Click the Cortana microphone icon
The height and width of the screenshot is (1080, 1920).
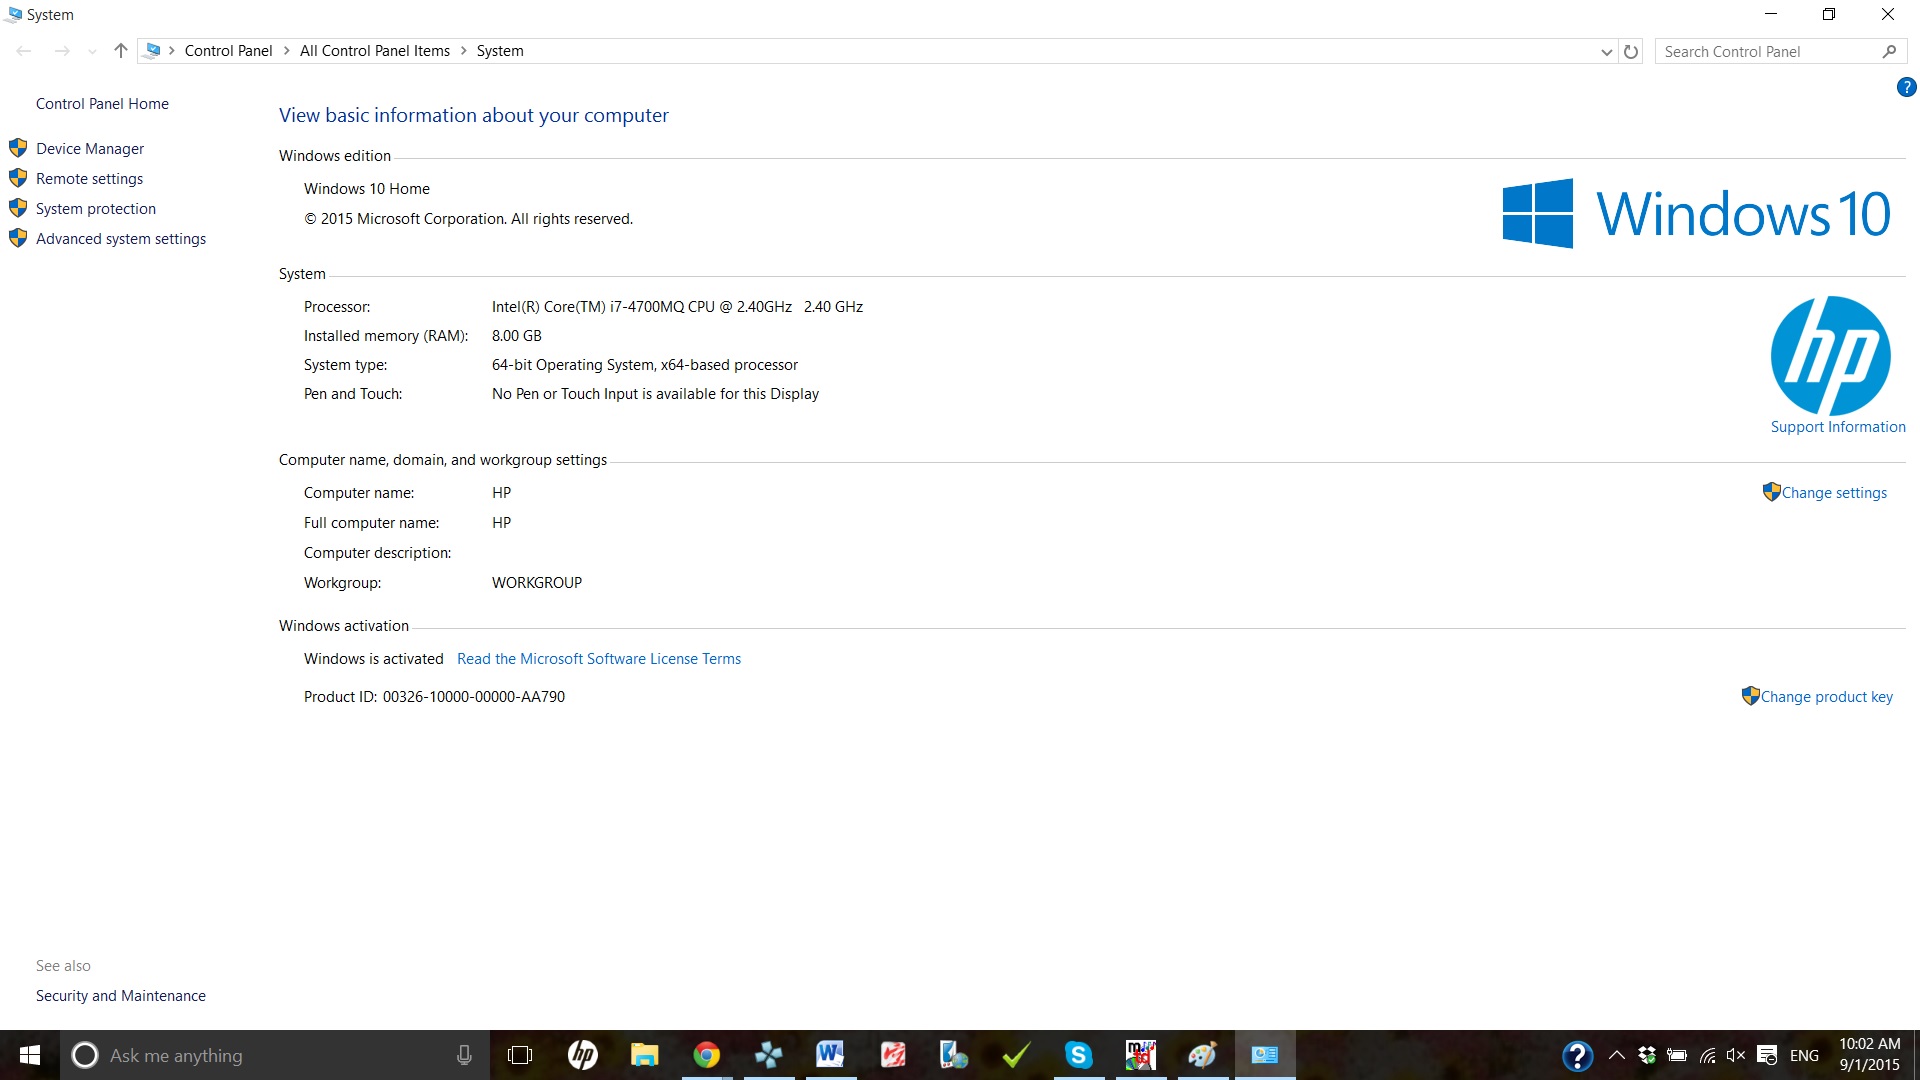(464, 1055)
